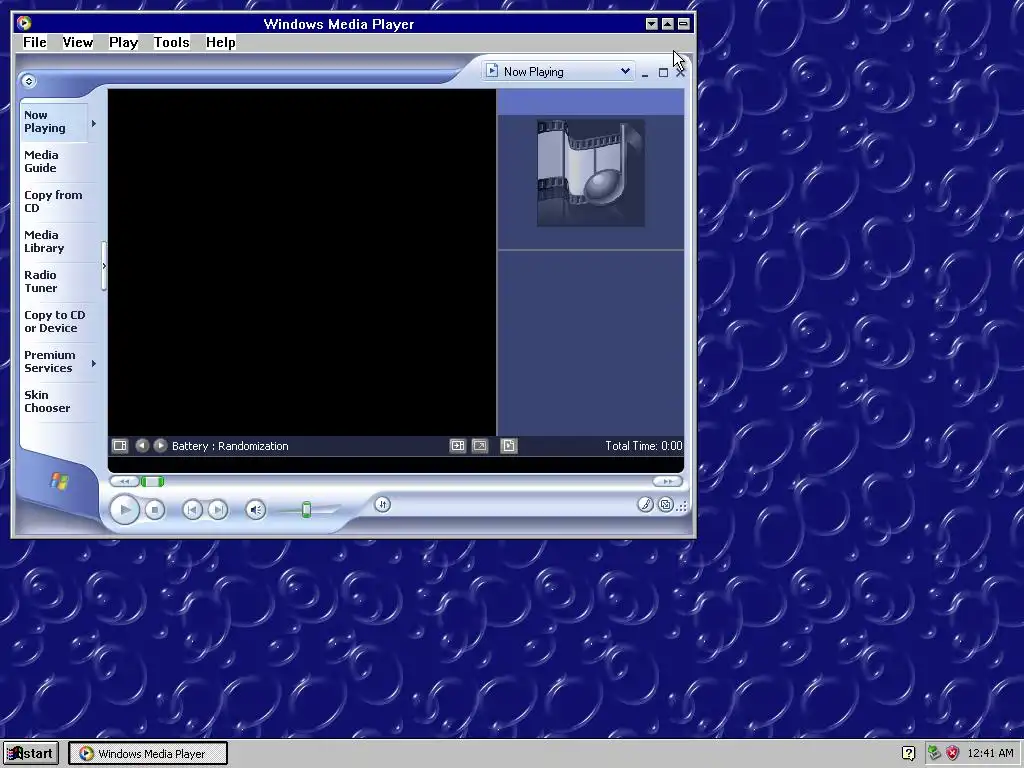Change player color with the brush icon

pos(645,504)
